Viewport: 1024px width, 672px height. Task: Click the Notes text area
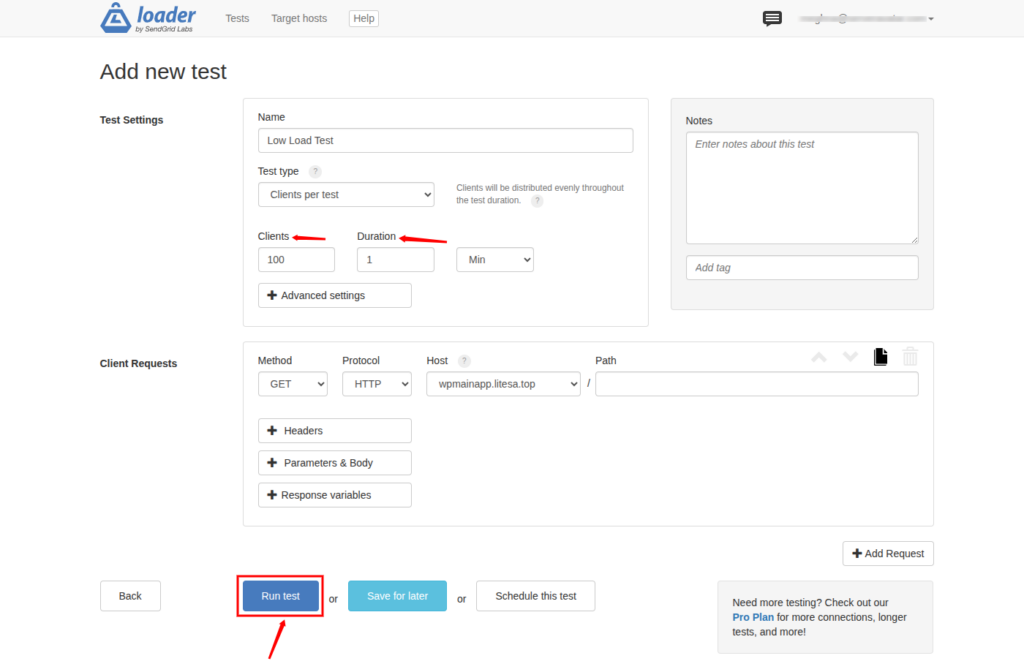(802, 188)
